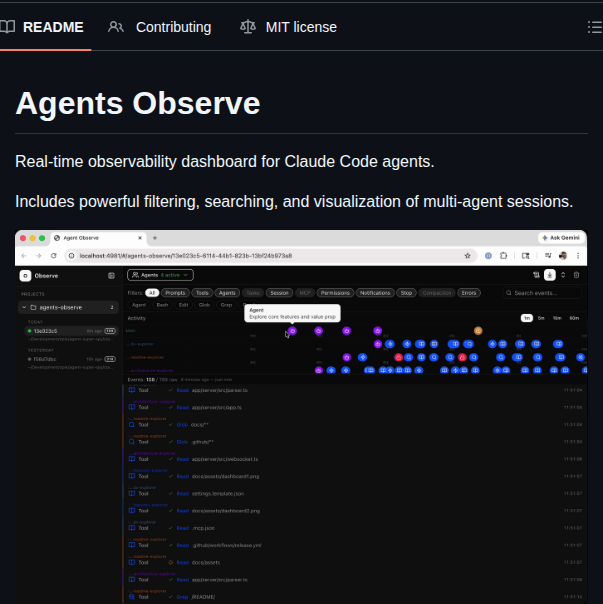The width and height of the screenshot is (603, 604).
Task: Click the Search events input field
Action: click(542, 293)
